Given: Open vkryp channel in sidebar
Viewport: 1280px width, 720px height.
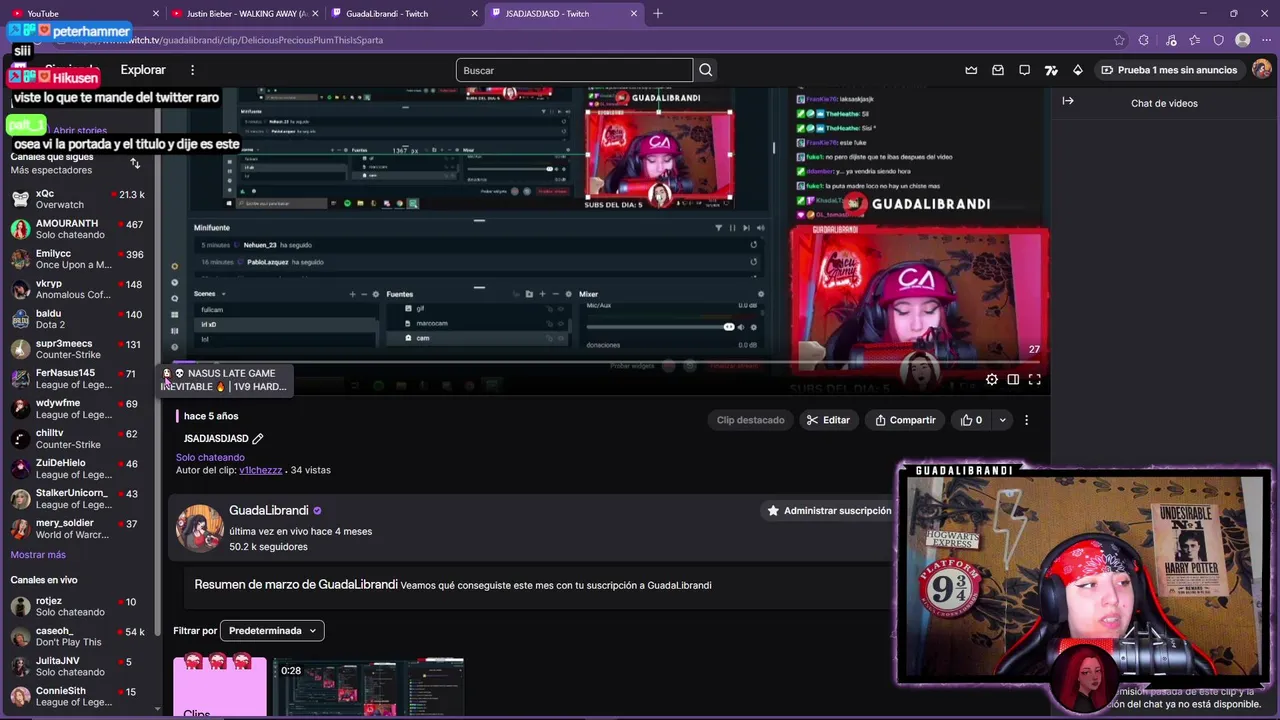Looking at the screenshot, I should coord(78,289).
